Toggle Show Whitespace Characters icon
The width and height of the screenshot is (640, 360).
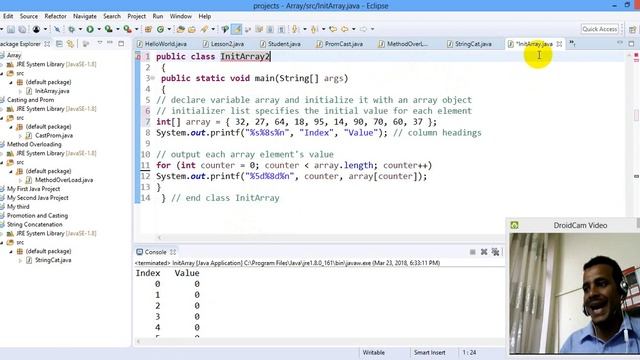(281, 29)
